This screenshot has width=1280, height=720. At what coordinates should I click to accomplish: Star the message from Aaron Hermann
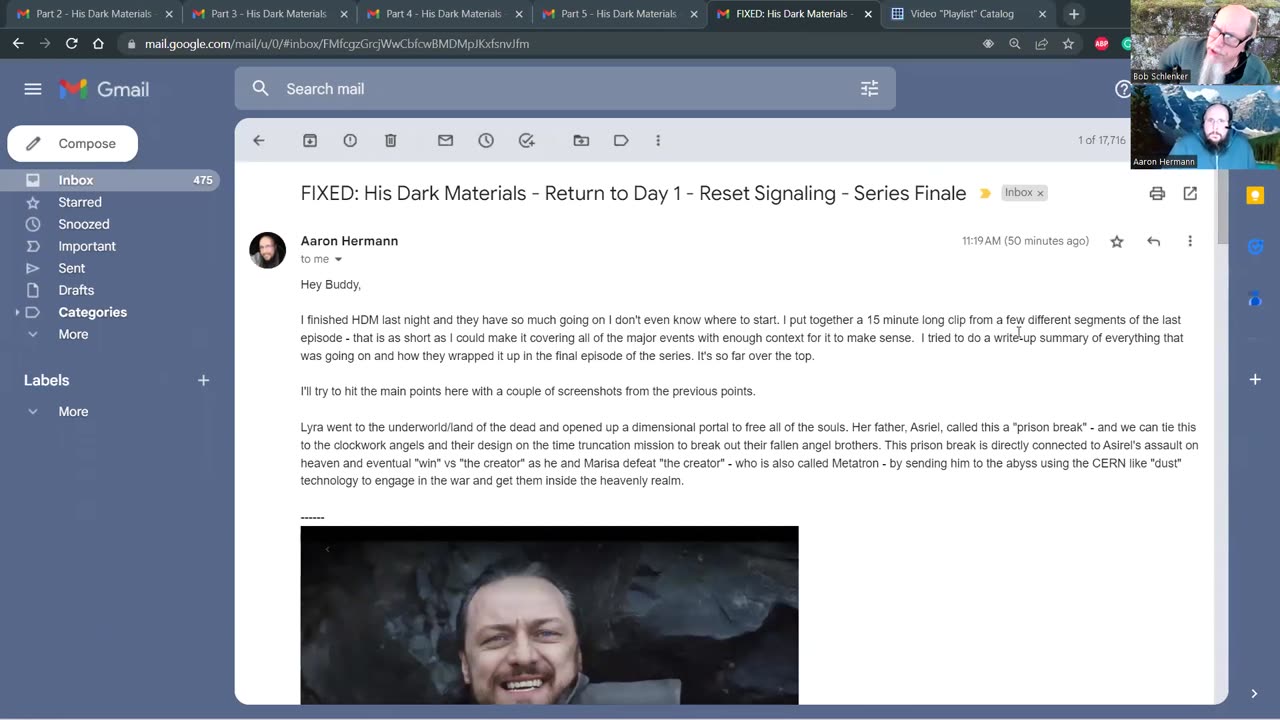click(1117, 241)
